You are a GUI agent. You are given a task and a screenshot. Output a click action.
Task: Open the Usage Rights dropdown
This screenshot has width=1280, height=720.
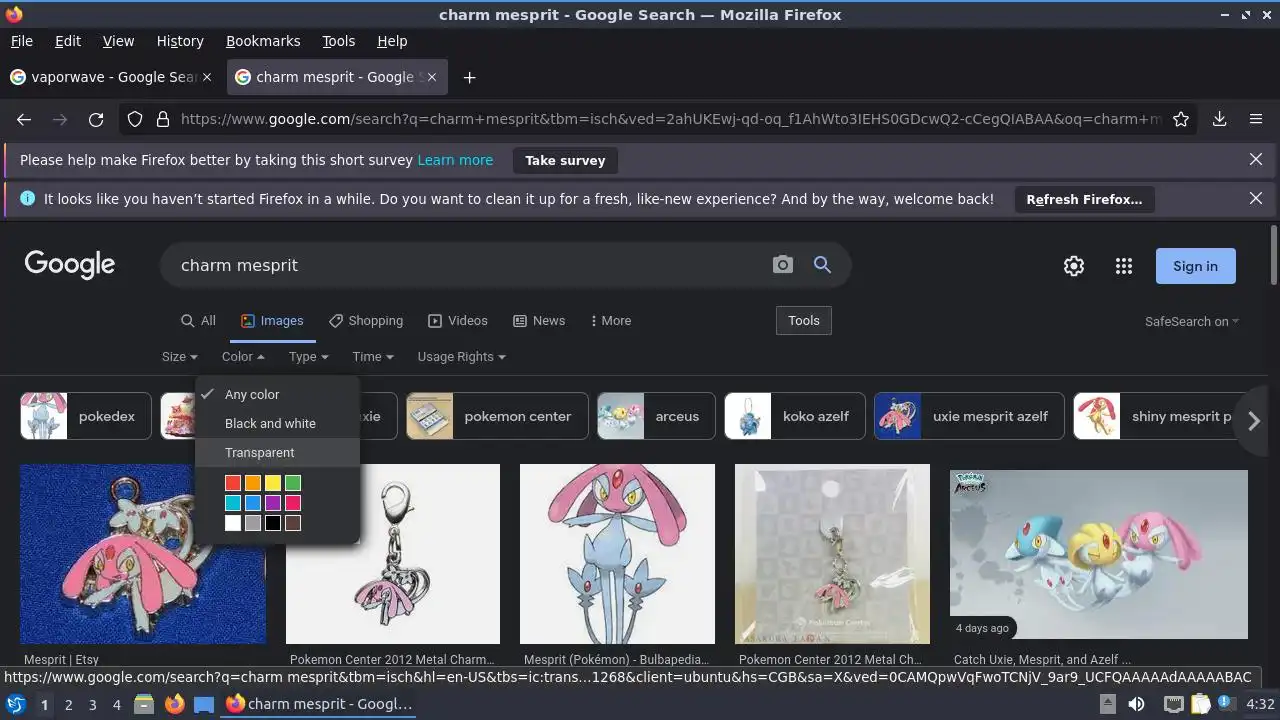click(461, 357)
